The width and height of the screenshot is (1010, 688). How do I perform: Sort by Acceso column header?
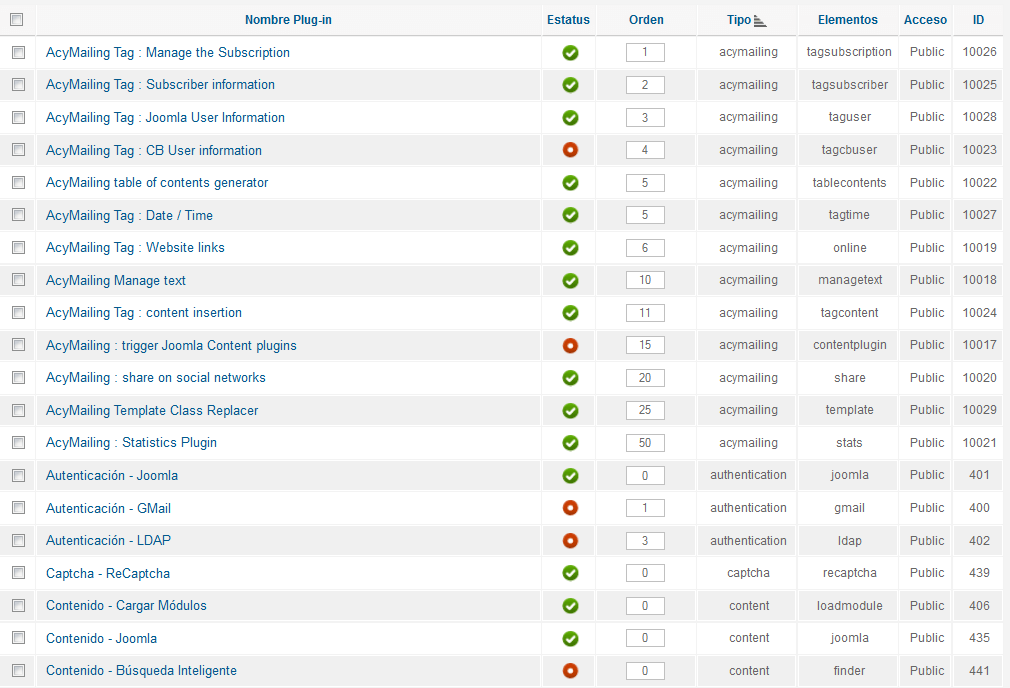(x=925, y=20)
